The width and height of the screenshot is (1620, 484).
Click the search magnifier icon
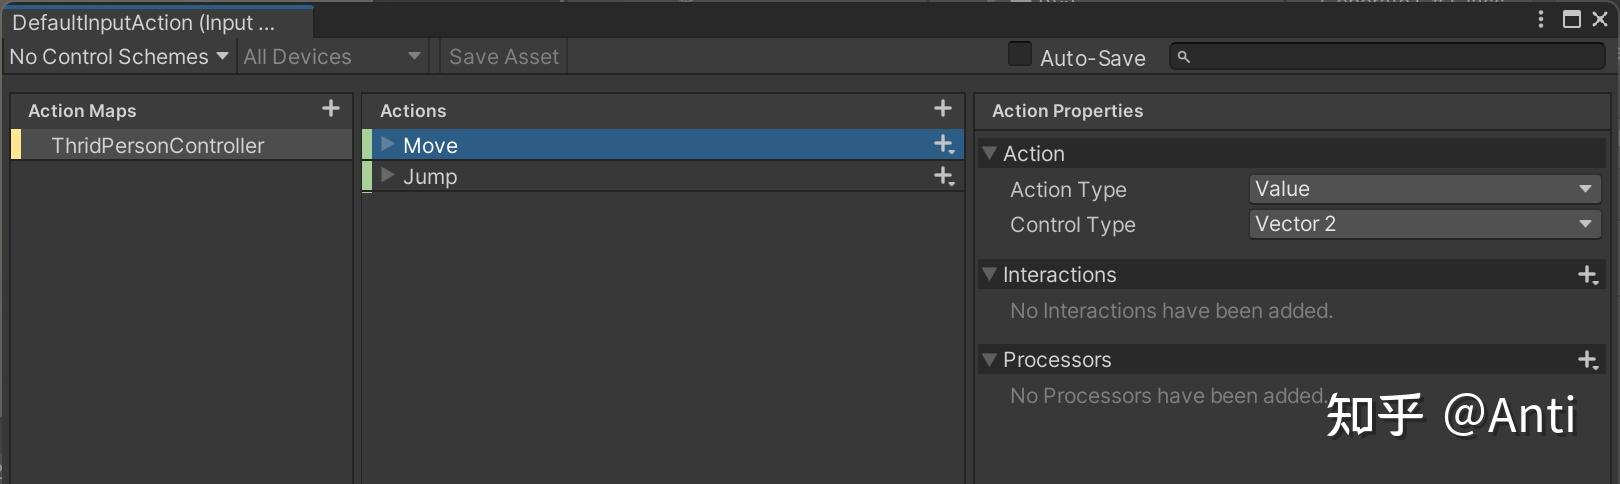click(x=1184, y=57)
